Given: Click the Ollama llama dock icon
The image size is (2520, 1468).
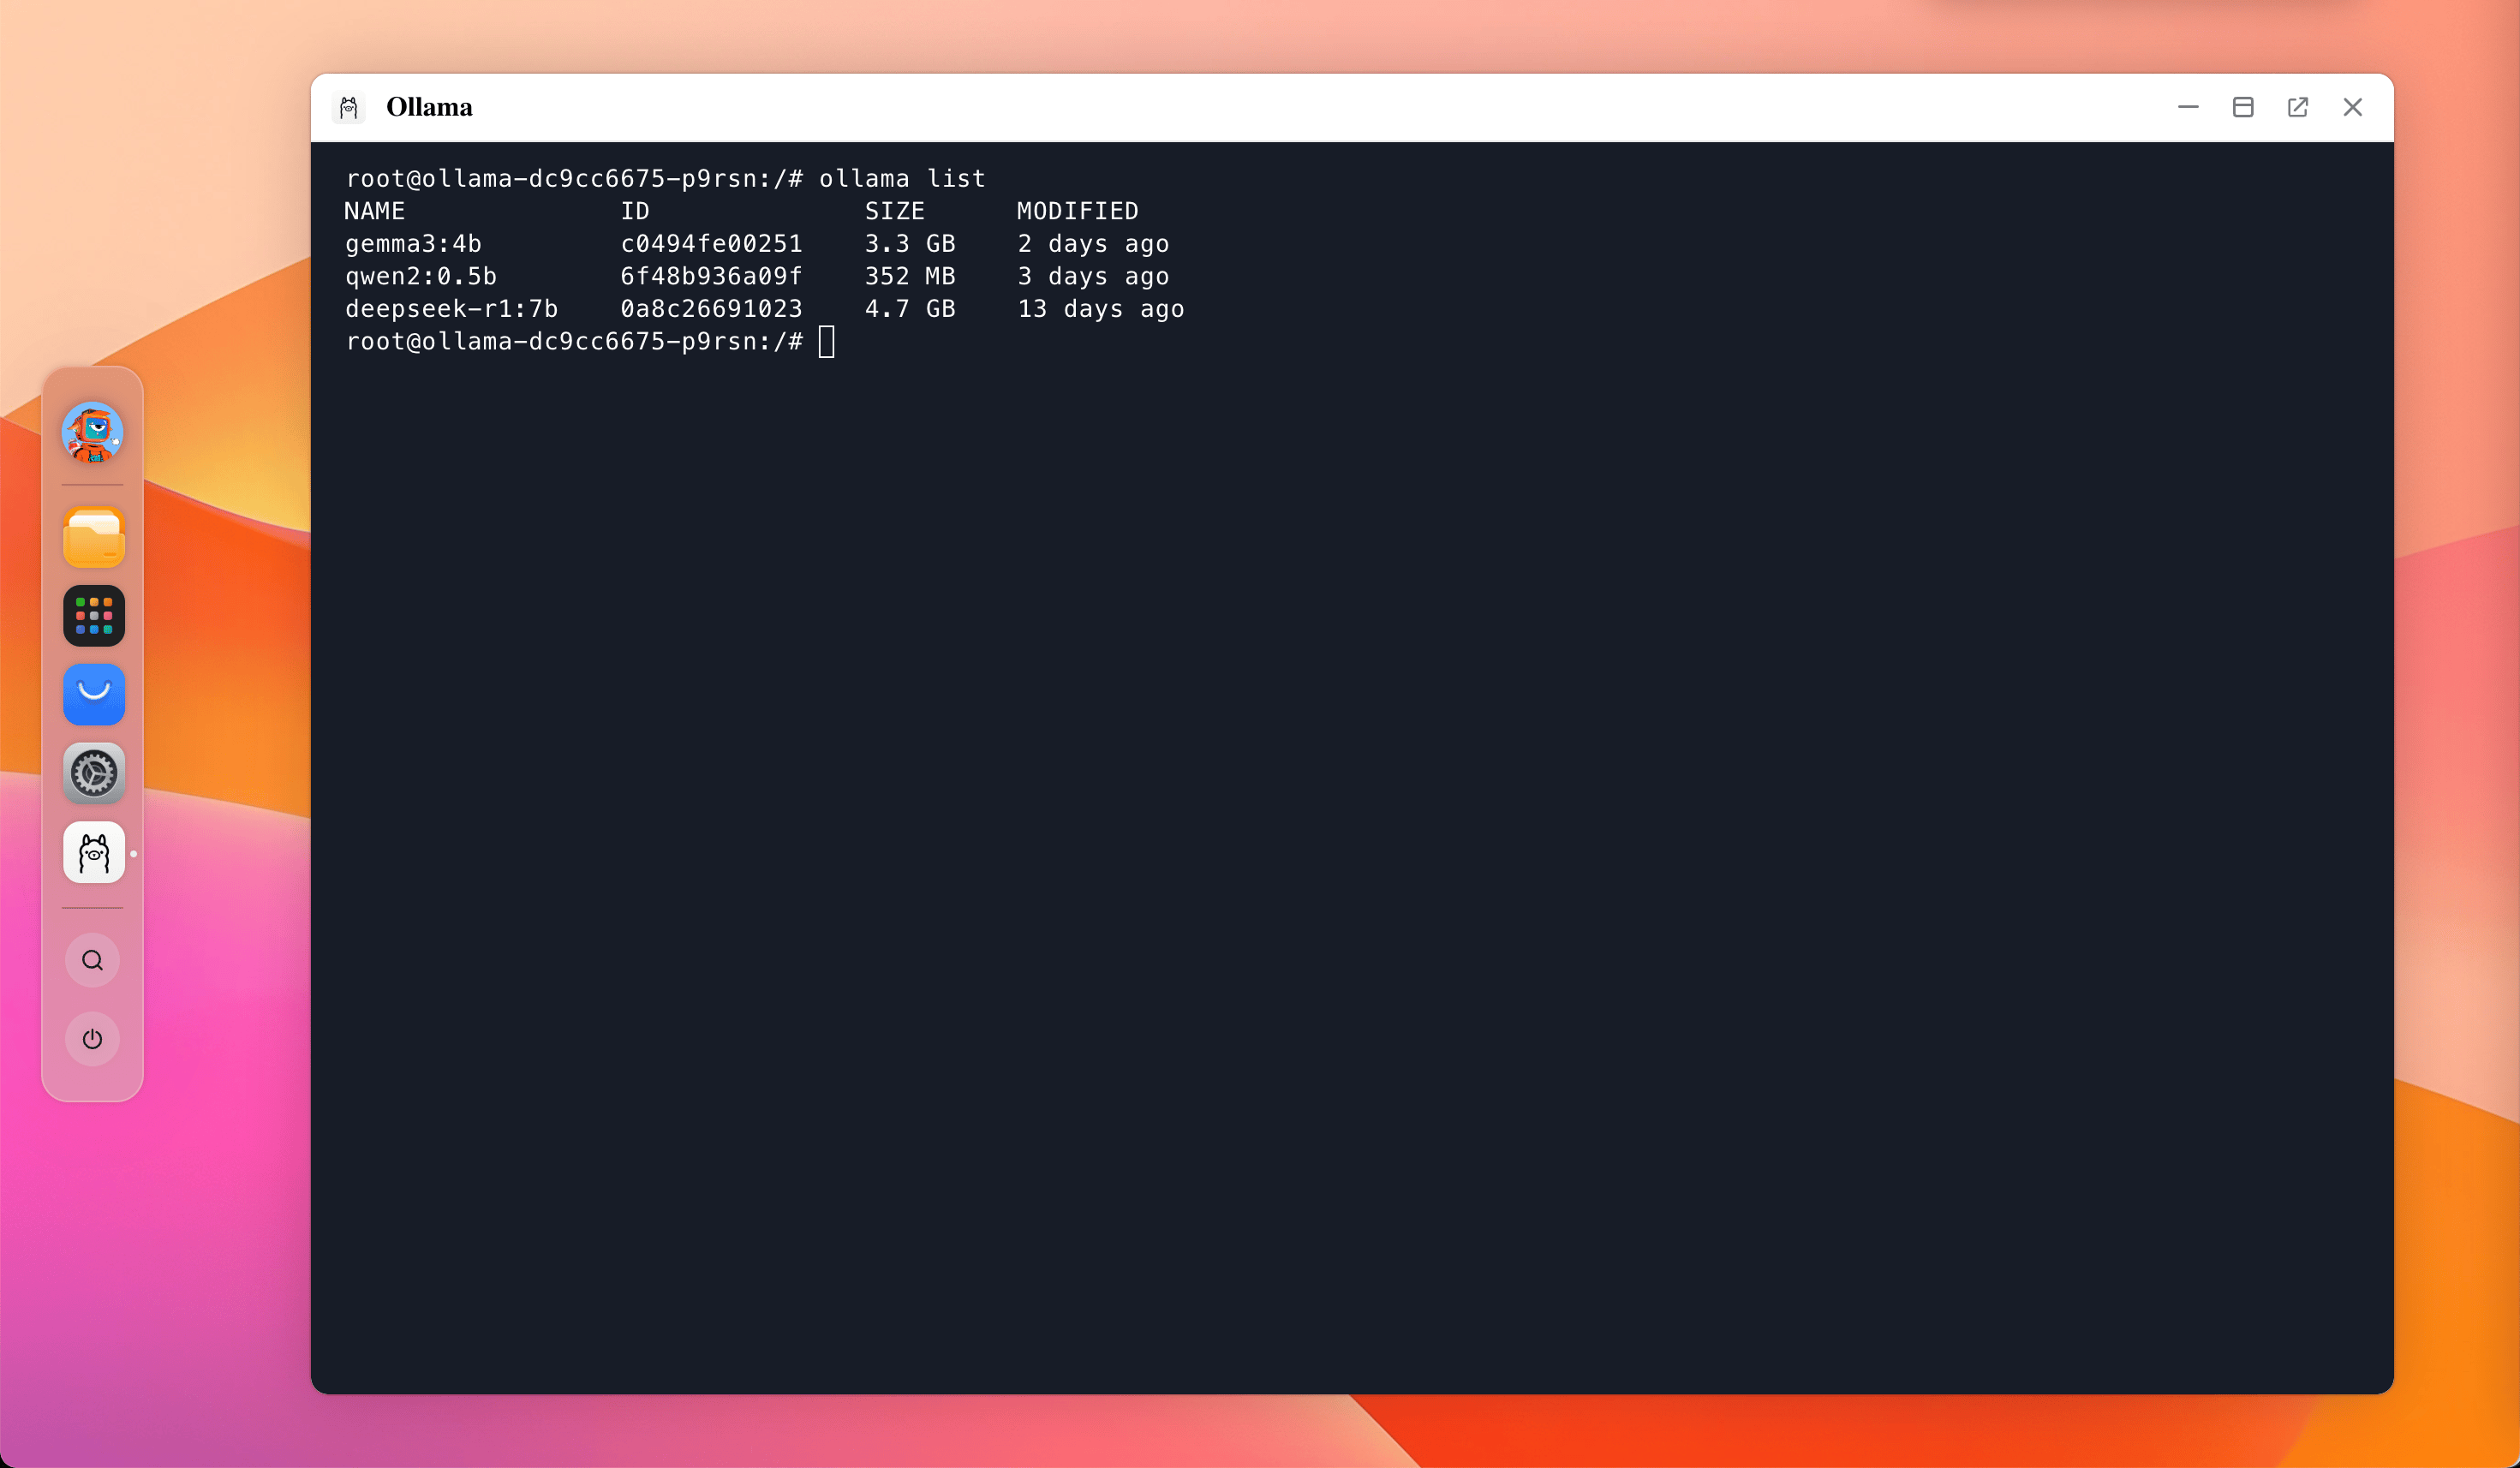Looking at the screenshot, I should click(94, 852).
